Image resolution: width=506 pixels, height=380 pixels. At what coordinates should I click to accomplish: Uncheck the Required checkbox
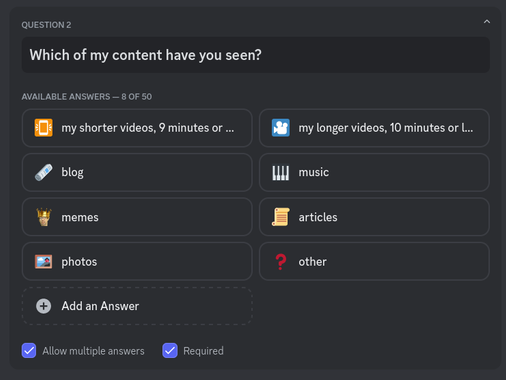[170, 351]
